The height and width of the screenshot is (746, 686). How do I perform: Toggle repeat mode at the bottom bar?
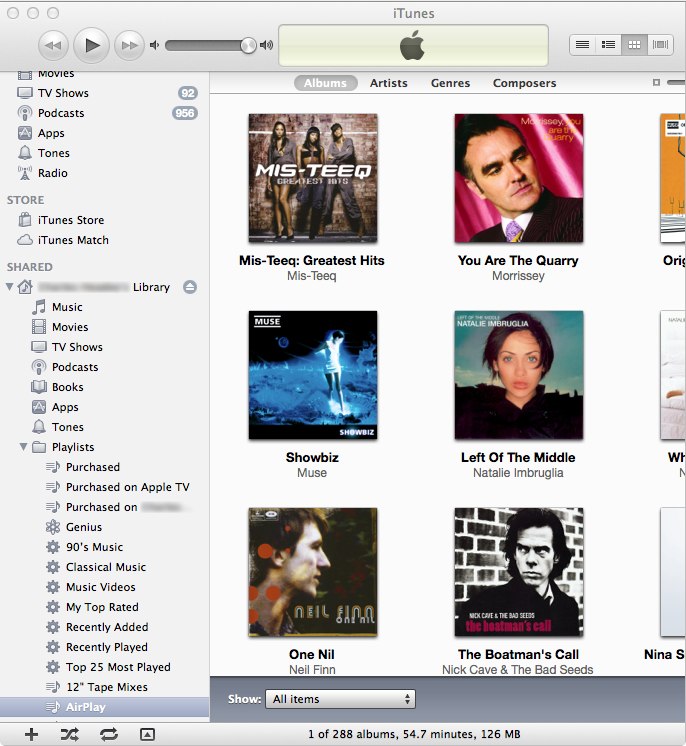click(x=108, y=734)
